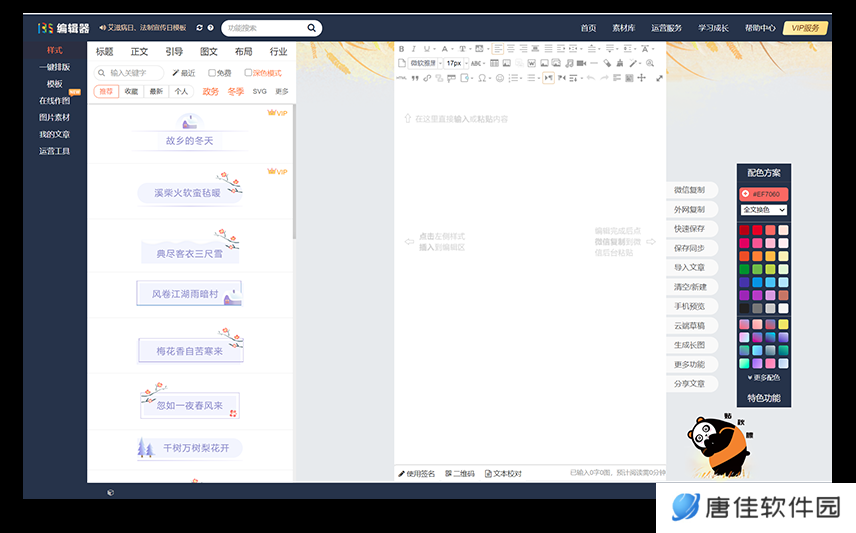Insert a horizontal divider line
This screenshot has width=856, height=533.
coord(594,63)
